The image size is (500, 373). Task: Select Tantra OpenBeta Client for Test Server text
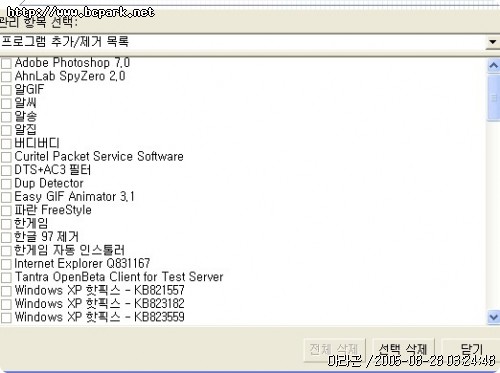pos(119,277)
